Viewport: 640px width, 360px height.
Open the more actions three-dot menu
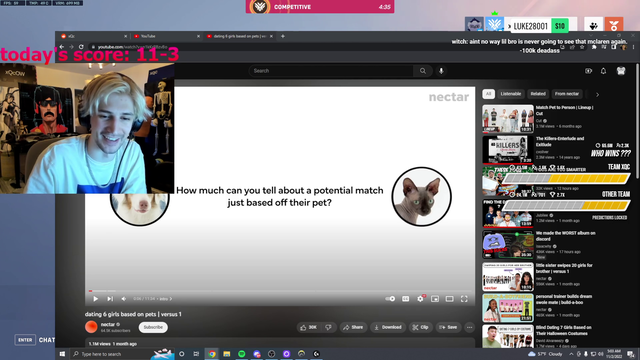[x=469, y=327]
